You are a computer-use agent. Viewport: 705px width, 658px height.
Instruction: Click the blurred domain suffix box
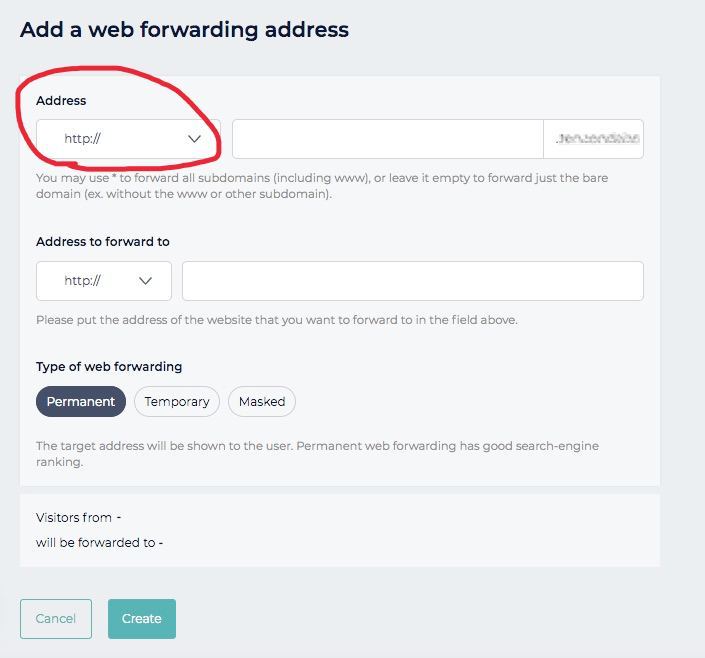593,139
